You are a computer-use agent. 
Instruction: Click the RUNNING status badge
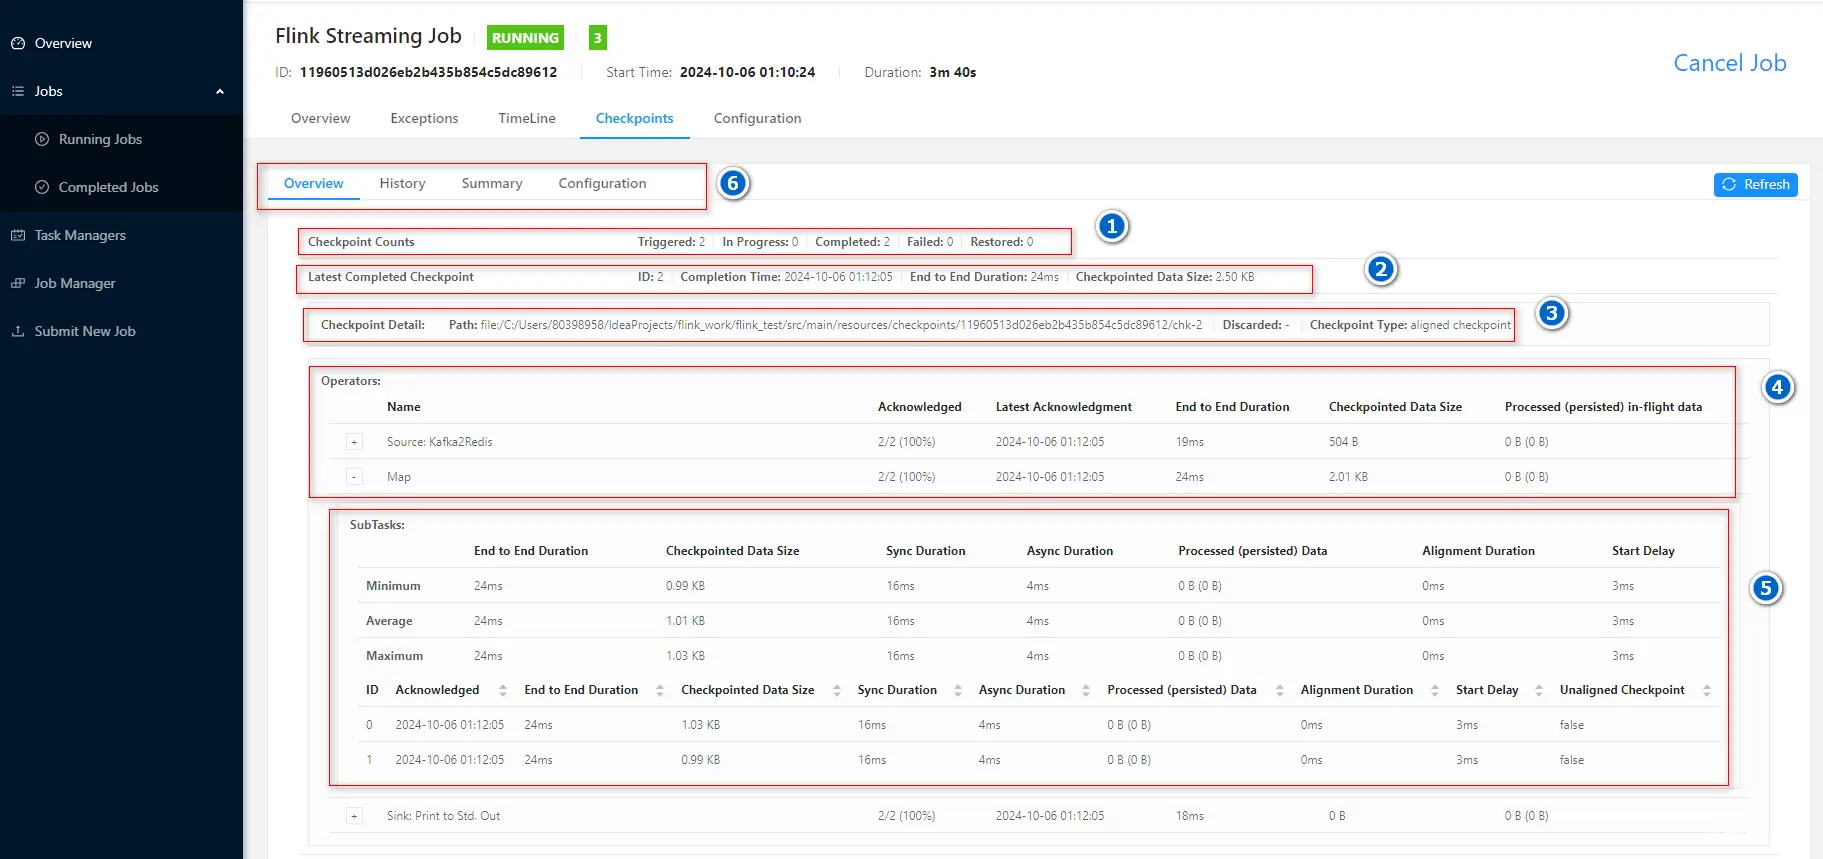[x=525, y=38]
